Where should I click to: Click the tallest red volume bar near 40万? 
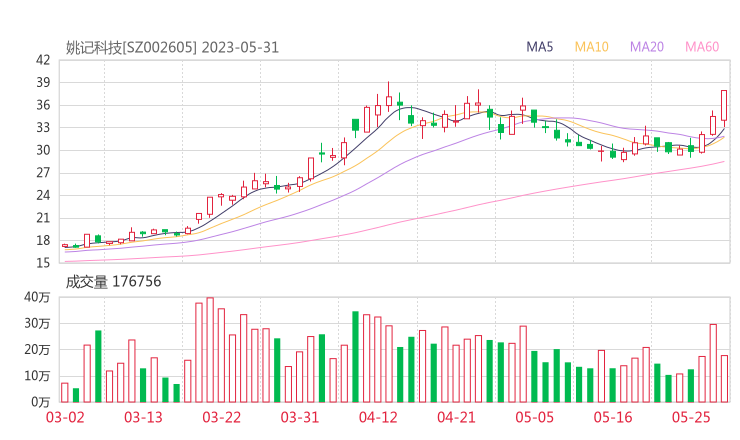pos(210,350)
